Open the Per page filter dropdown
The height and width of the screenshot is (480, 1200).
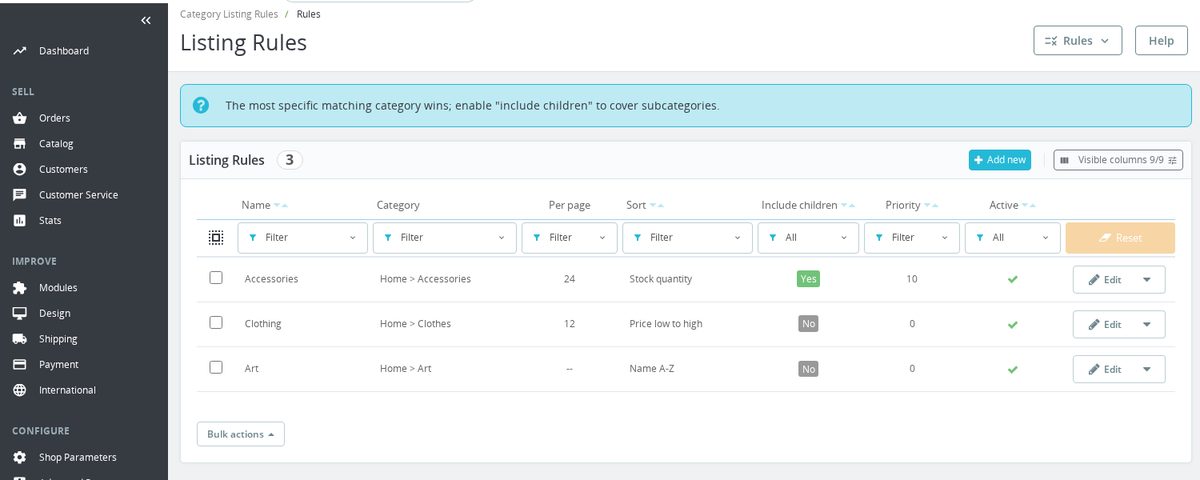[x=569, y=238]
